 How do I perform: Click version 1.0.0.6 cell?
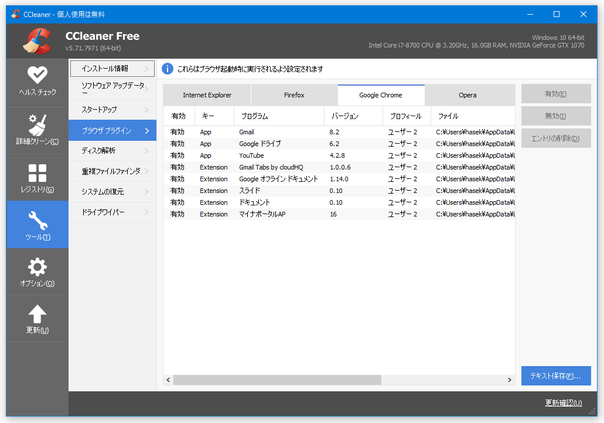pos(340,167)
